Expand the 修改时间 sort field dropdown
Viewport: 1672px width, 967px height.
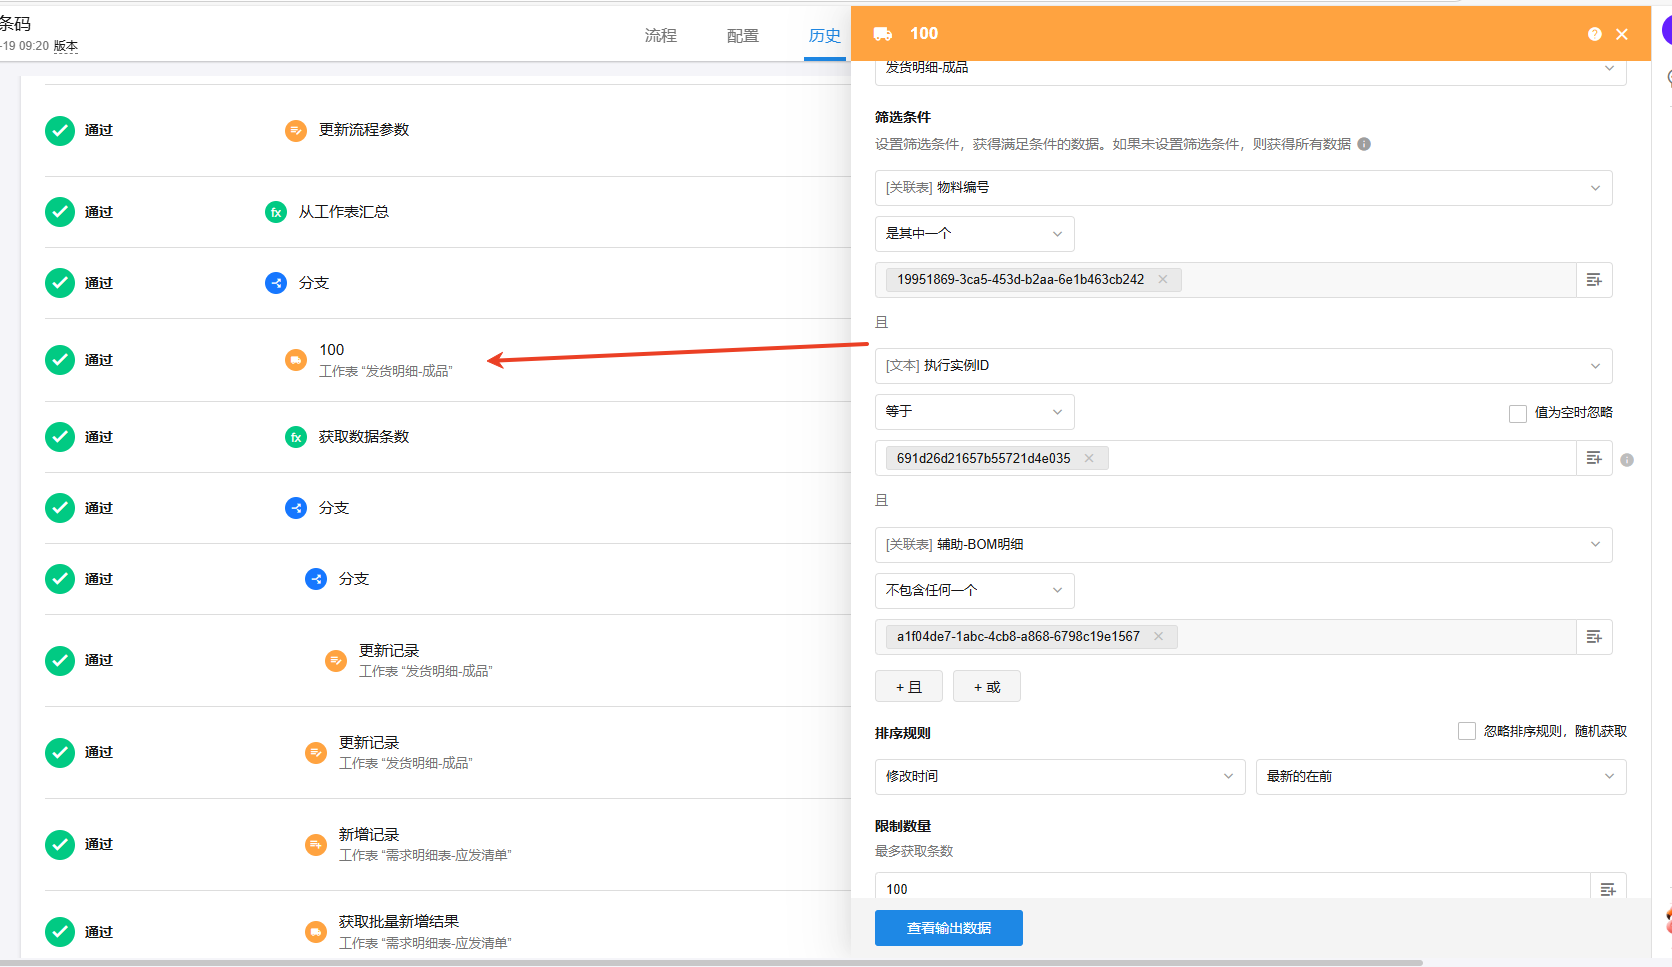[1059, 777]
